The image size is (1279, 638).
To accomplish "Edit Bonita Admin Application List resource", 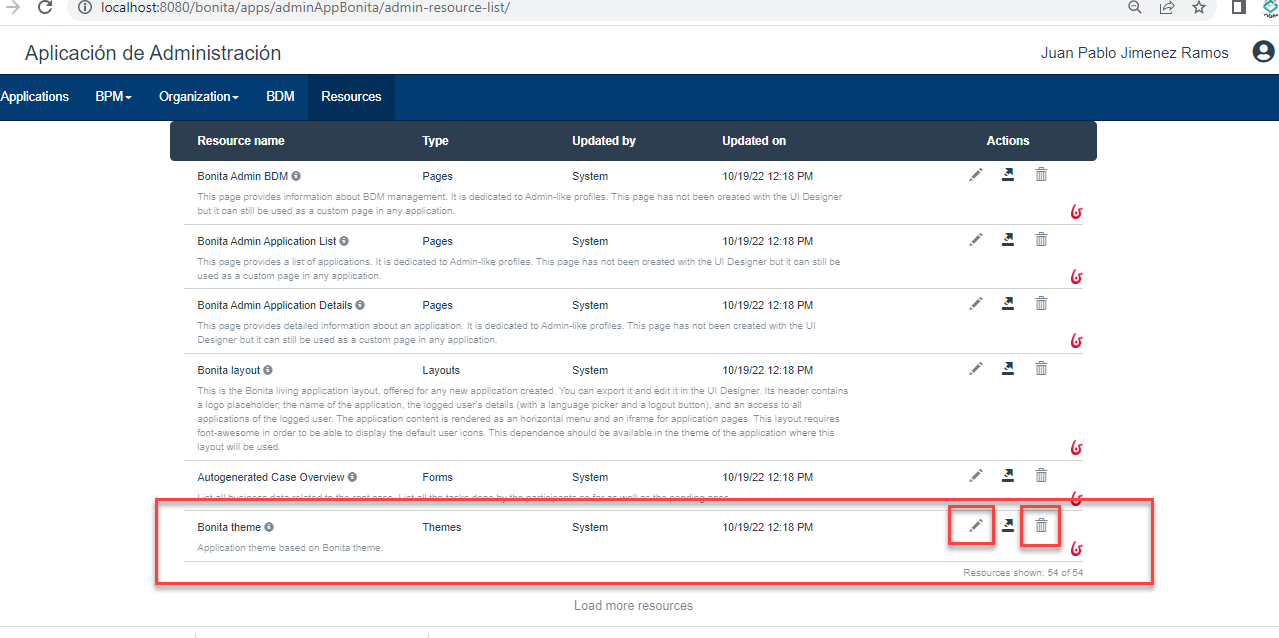I will 976,240.
